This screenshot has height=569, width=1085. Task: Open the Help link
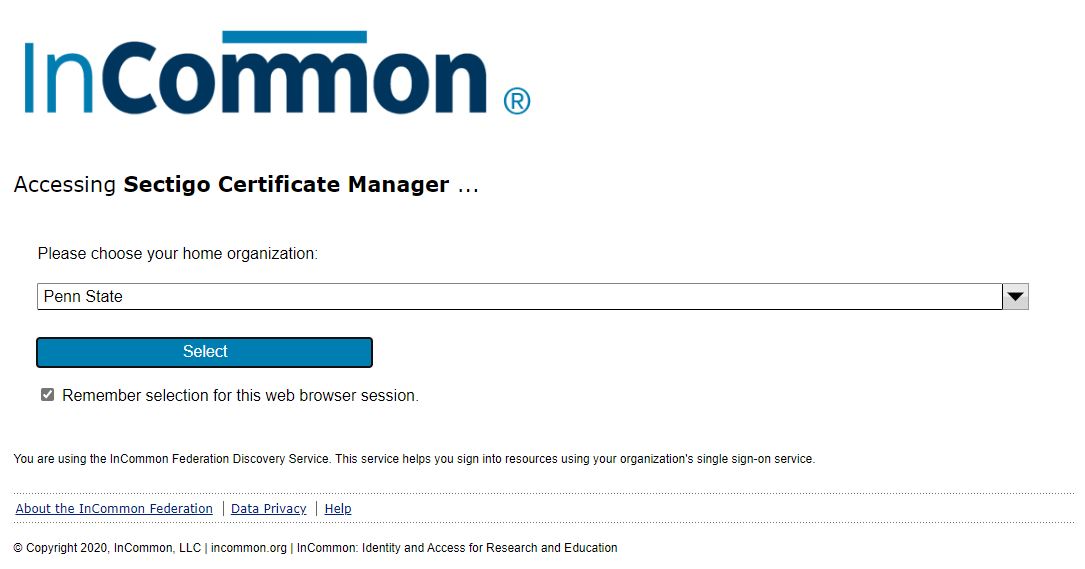(x=338, y=509)
